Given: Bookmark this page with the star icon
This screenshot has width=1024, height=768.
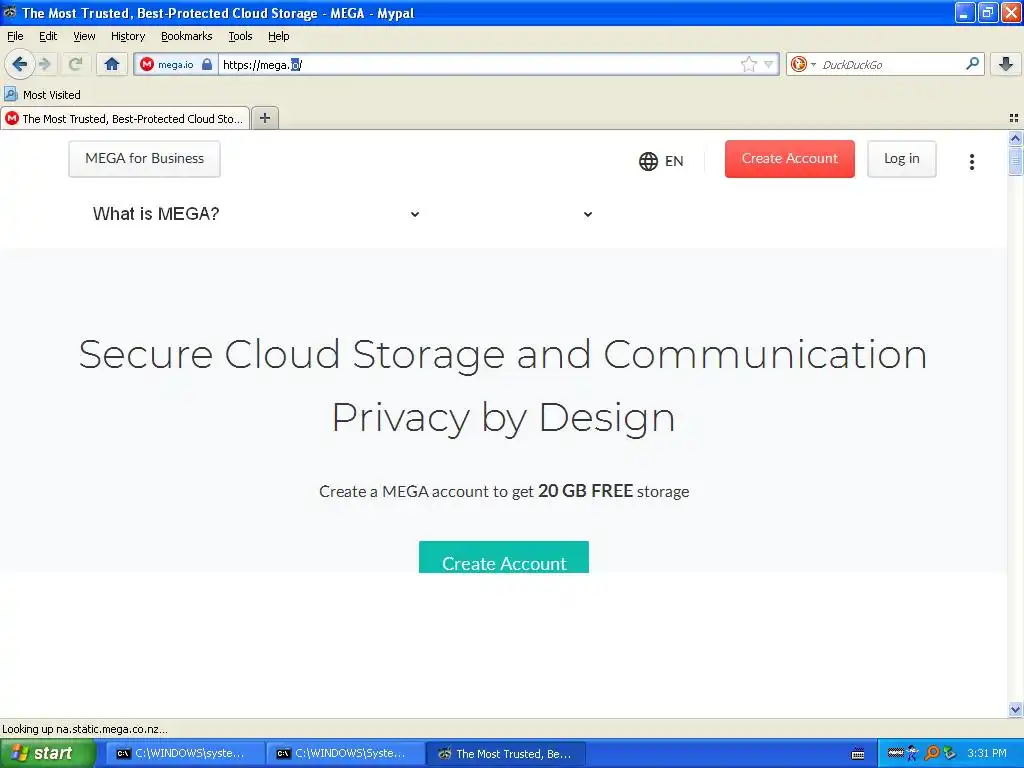Looking at the screenshot, I should [748, 64].
